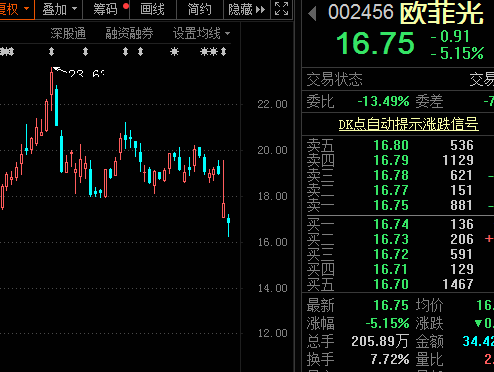Click the 总手 value 205.89万
The width and height of the screenshot is (494, 372).
tap(380, 341)
